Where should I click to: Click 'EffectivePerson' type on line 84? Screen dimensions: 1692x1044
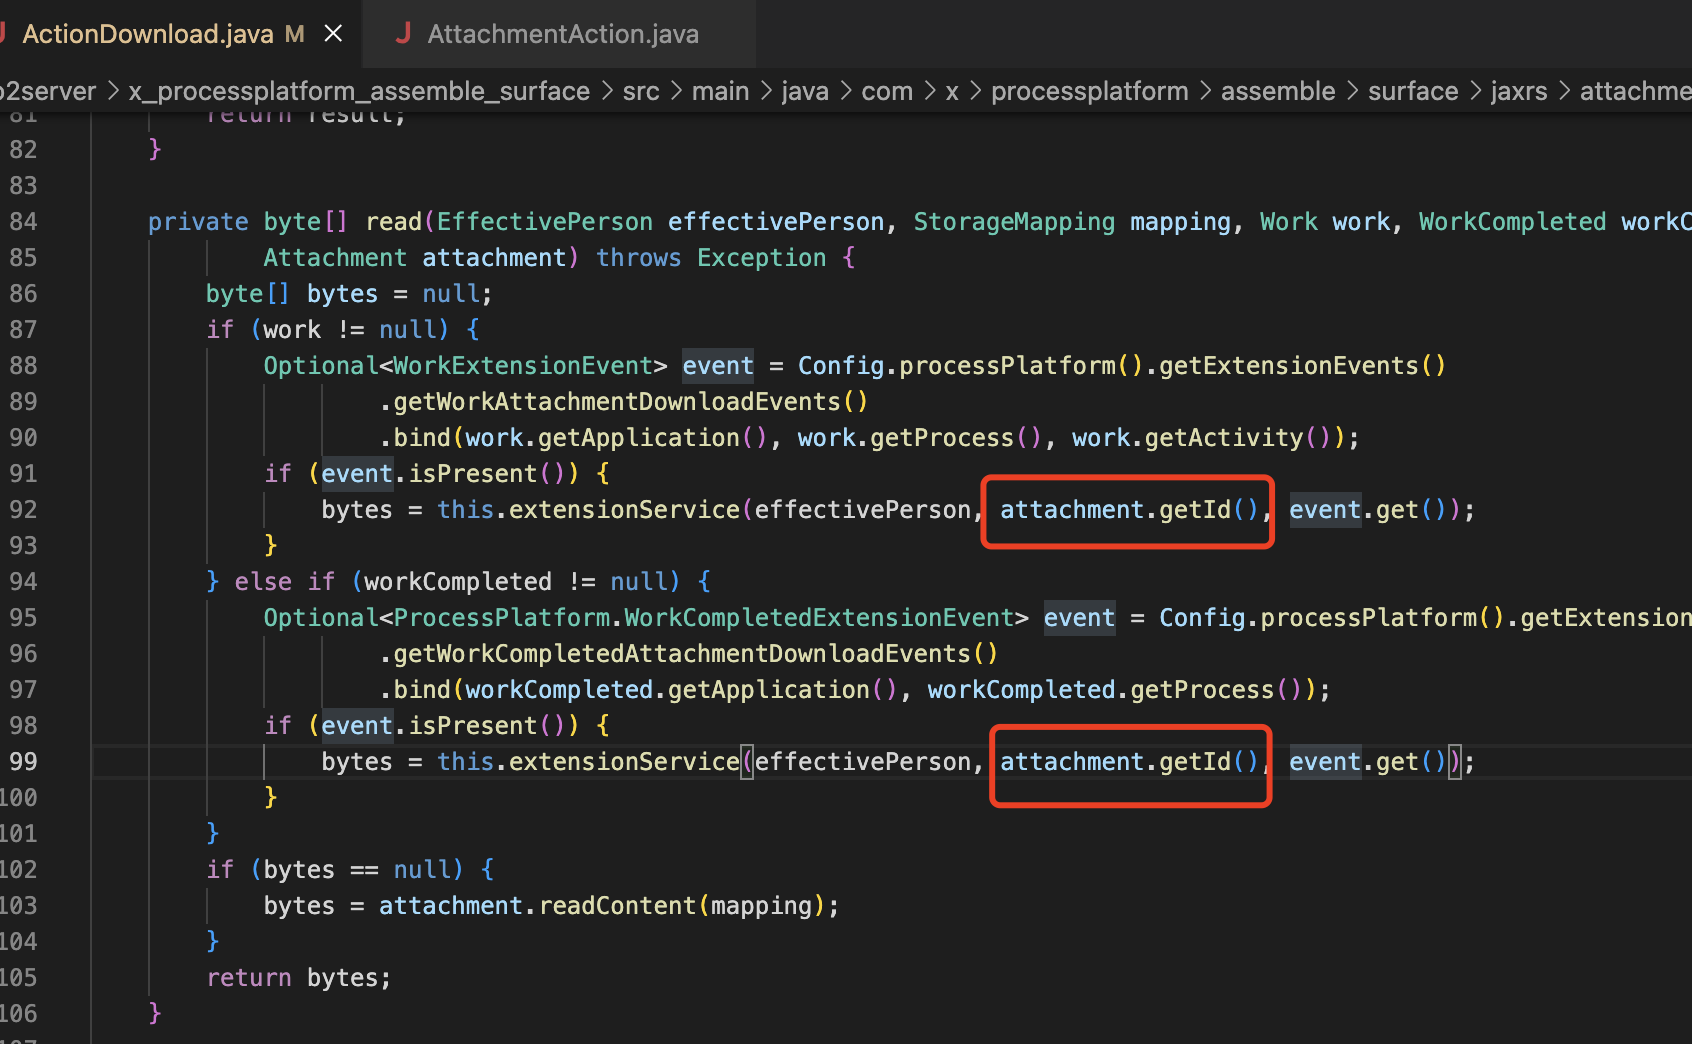click(x=545, y=222)
